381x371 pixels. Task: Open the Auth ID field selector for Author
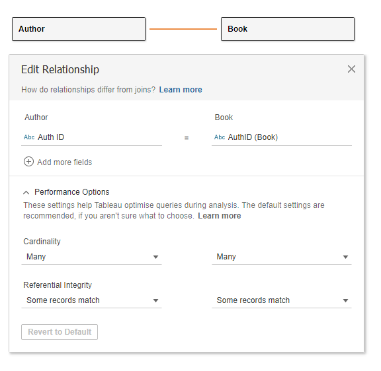[91, 137]
